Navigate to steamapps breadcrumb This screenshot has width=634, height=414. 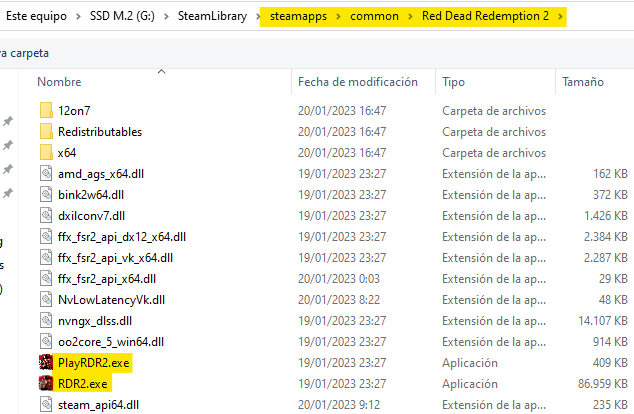298,16
